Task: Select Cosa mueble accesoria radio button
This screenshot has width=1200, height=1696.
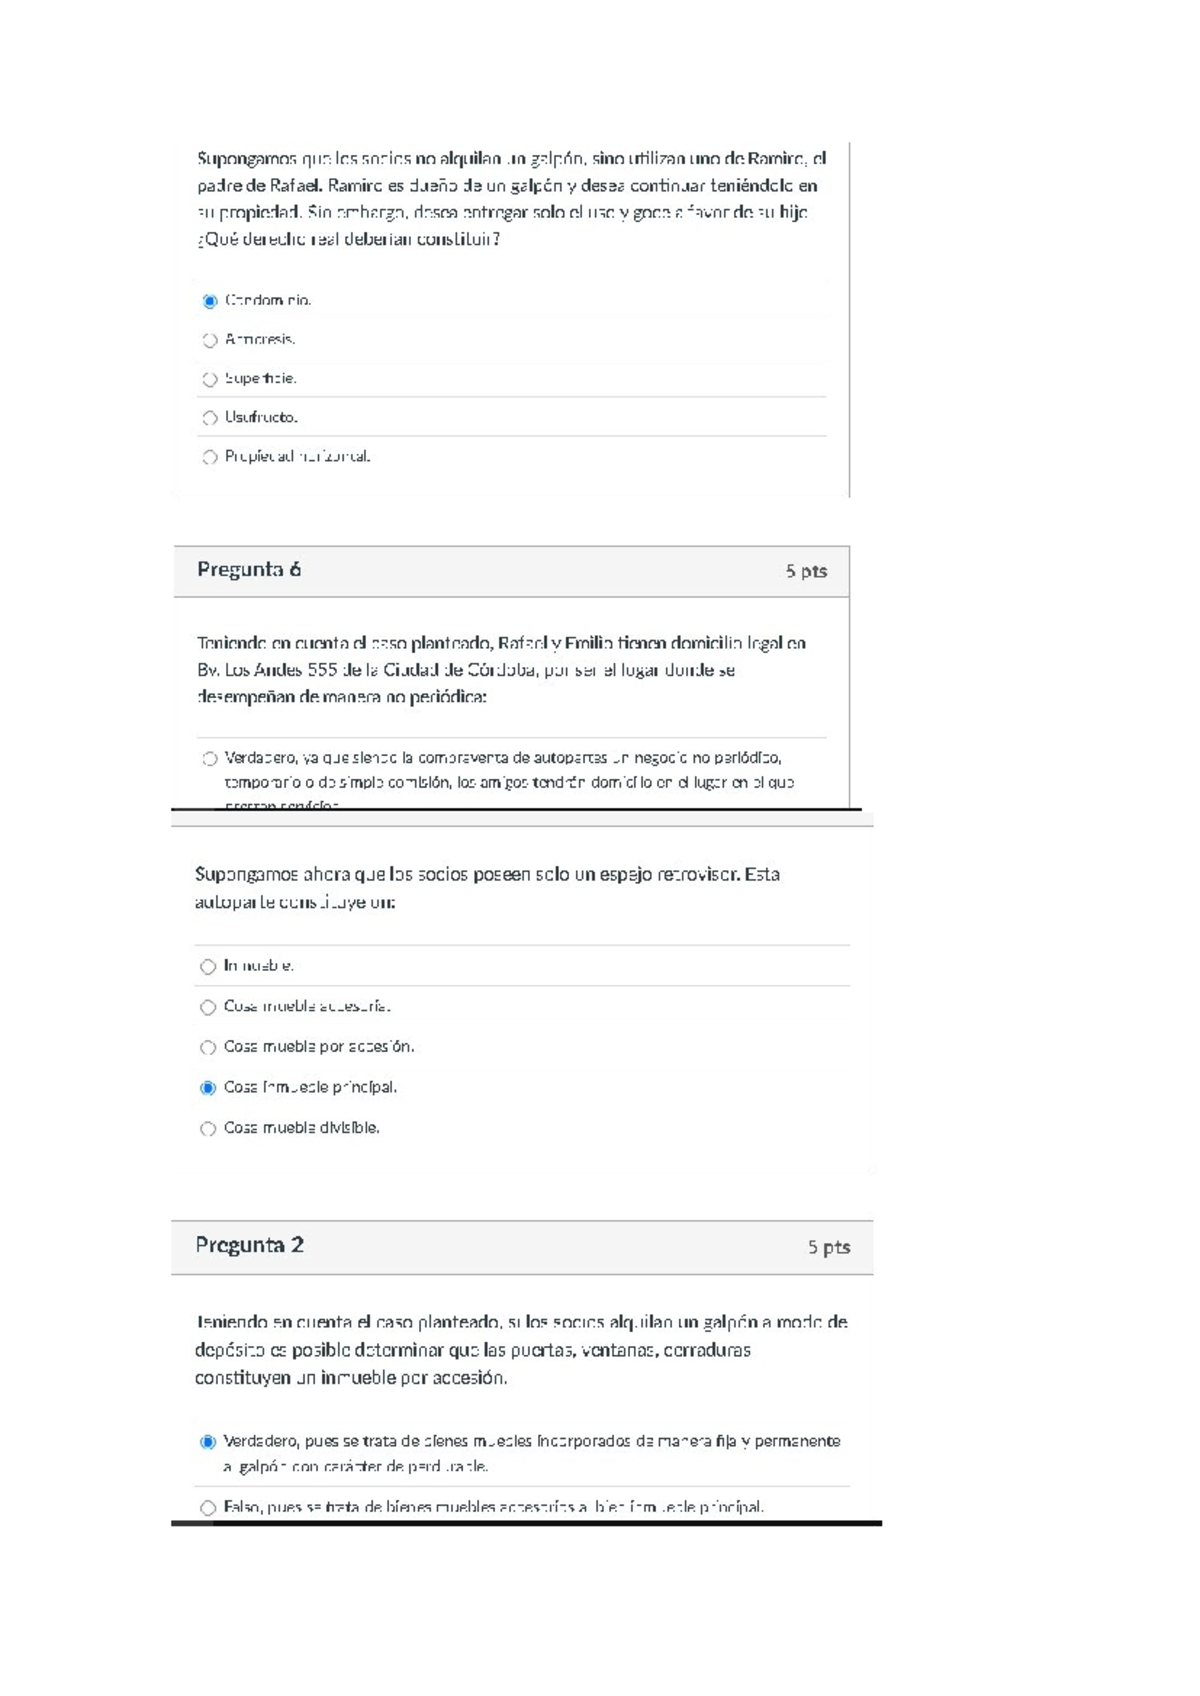Action: pyautogui.click(x=208, y=1007)
